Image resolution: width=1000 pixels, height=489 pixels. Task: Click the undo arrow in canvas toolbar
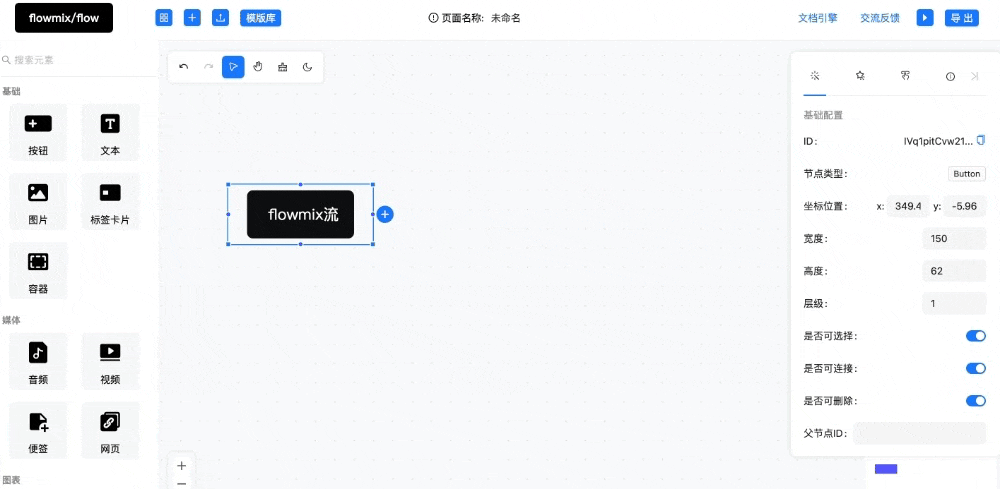(x=184, y=67)
